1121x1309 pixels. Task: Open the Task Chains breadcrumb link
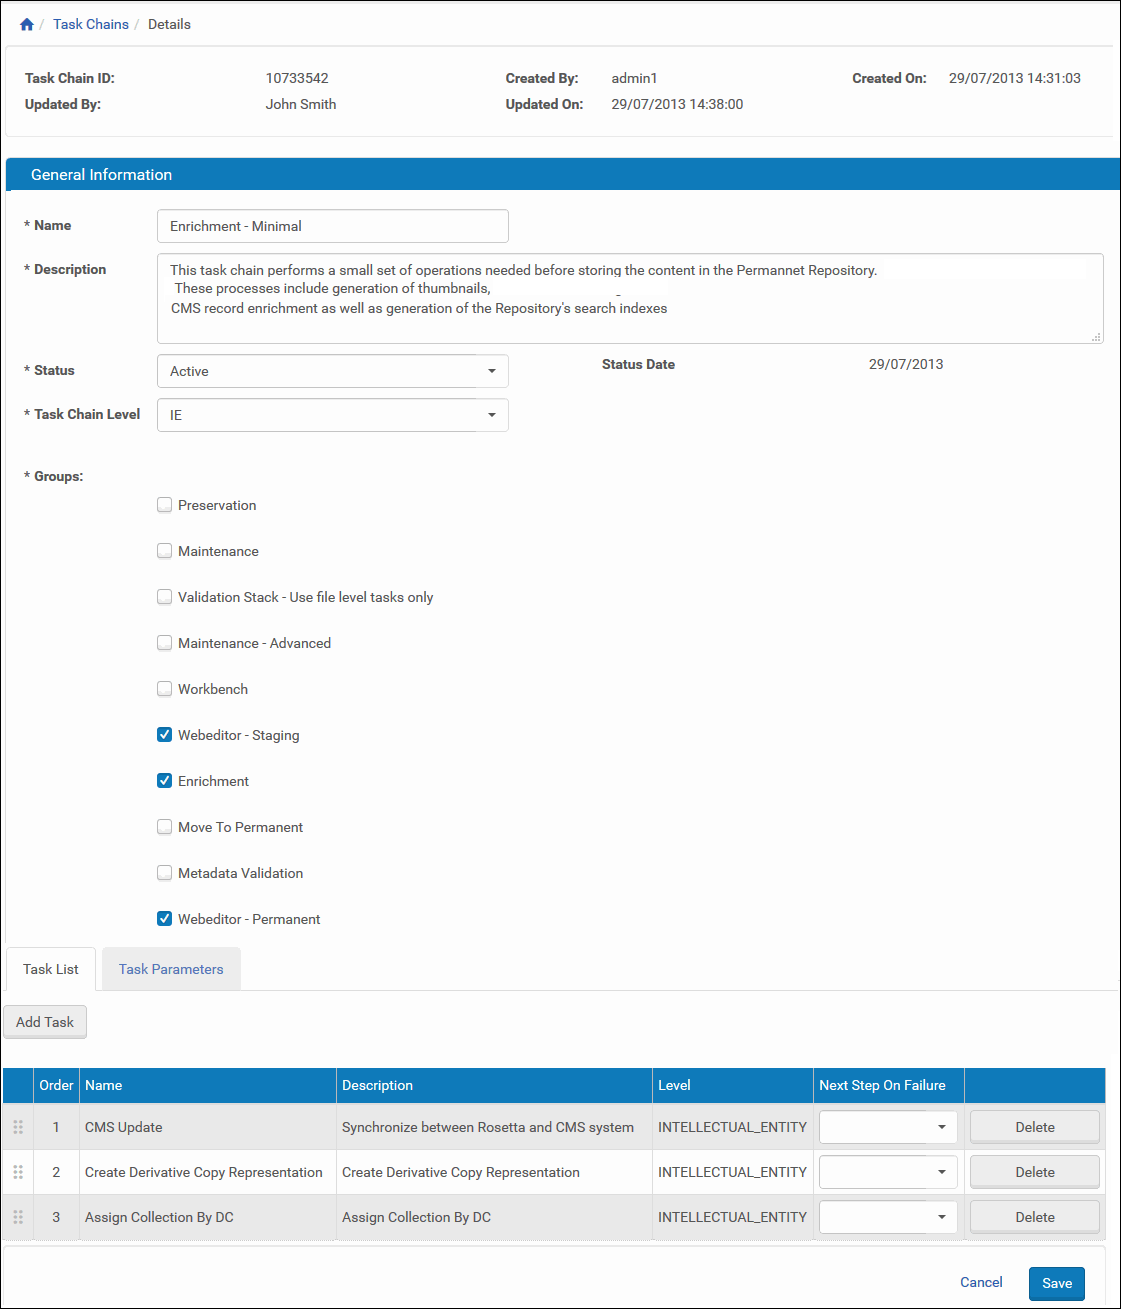pos(91,24)
